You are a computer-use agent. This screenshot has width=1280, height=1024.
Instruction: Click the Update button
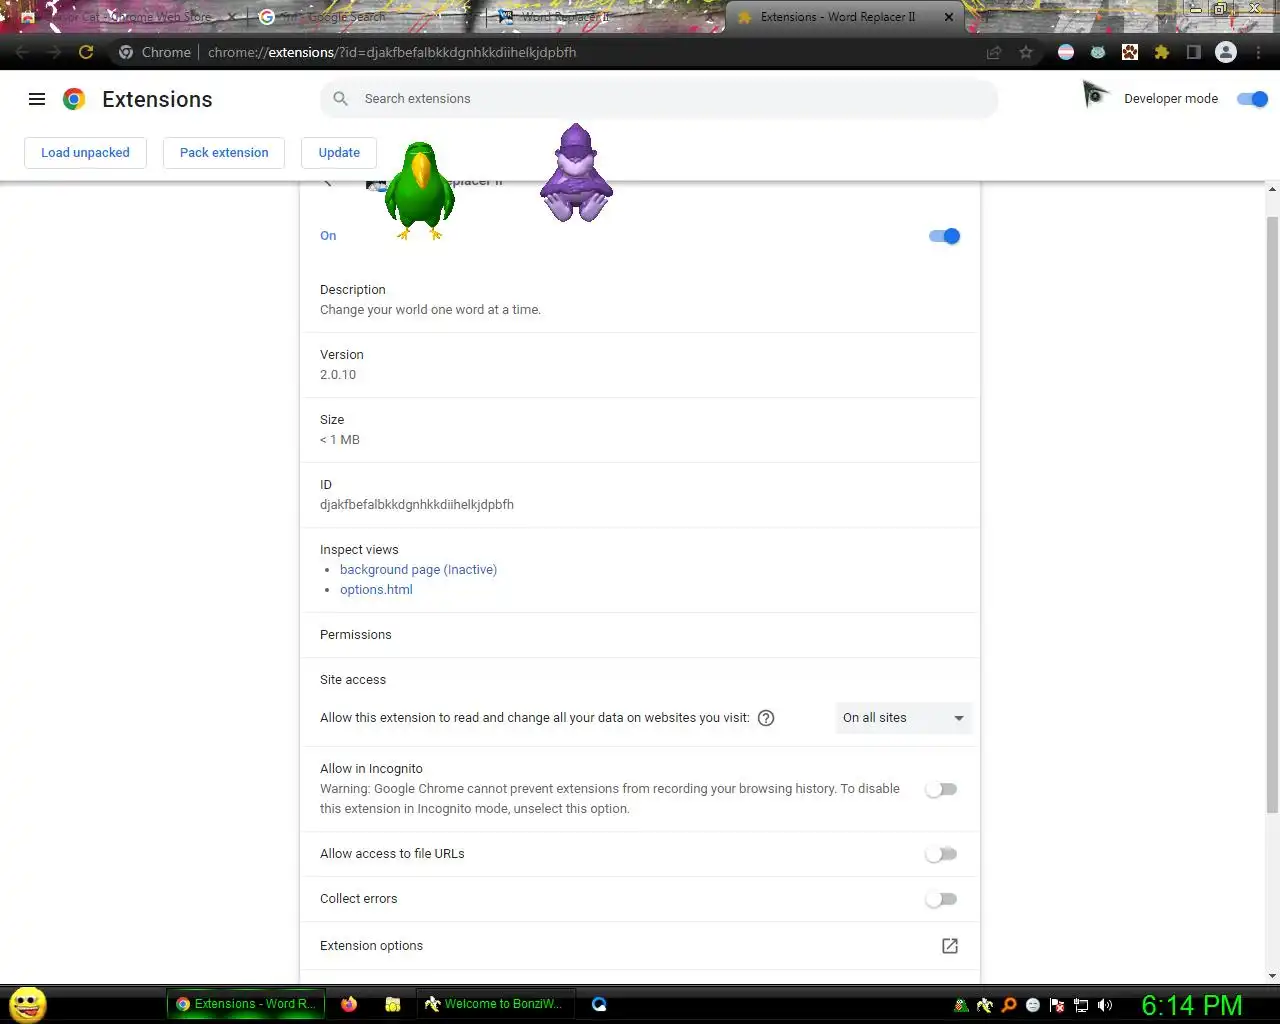point(339,153)
